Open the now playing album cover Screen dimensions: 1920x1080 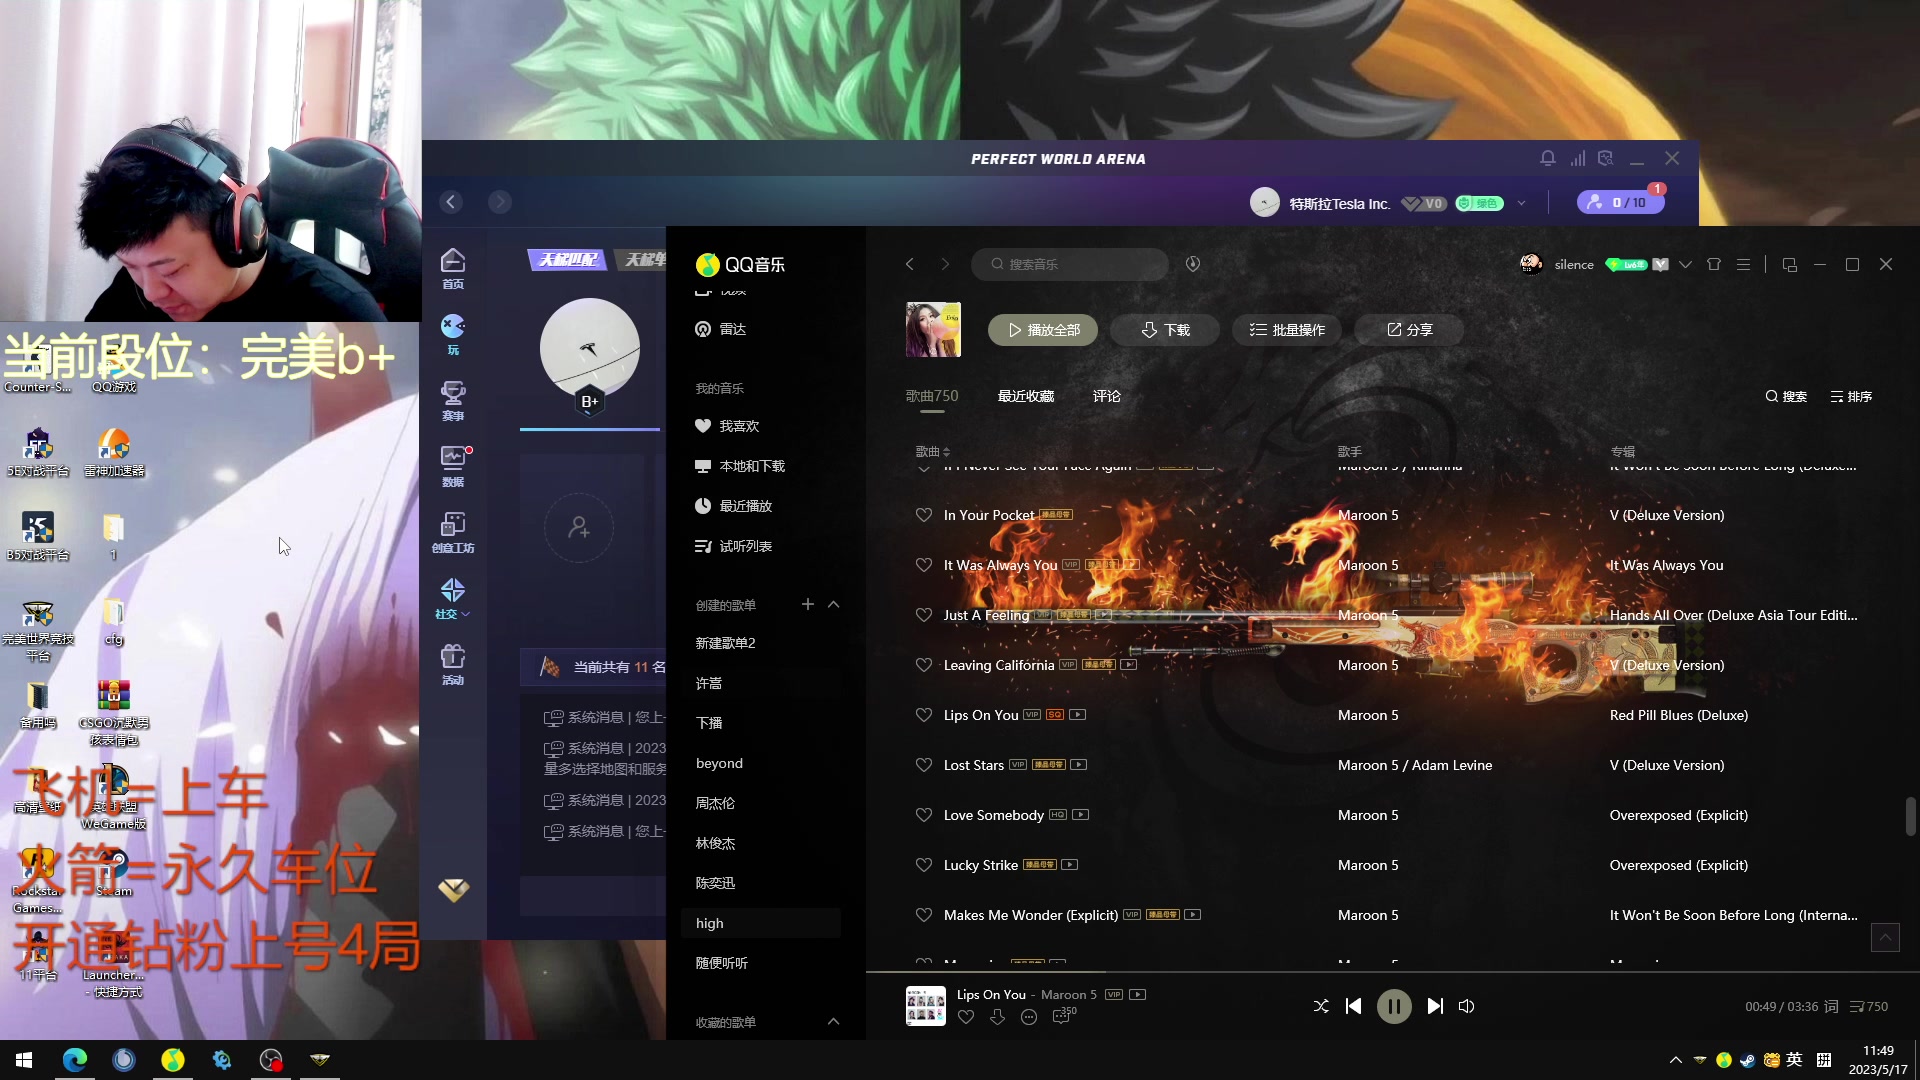pos(926,1006)
